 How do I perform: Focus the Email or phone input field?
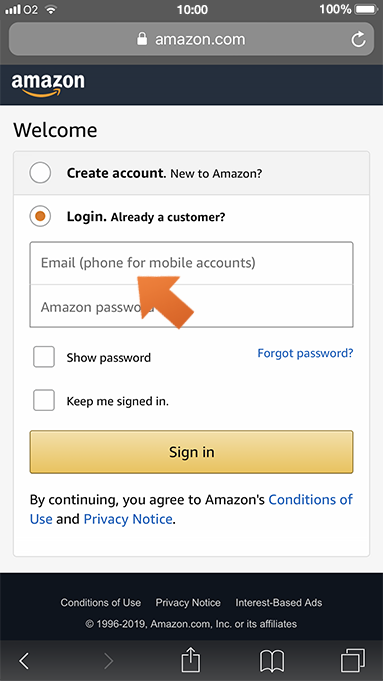[x=192, y=263]
